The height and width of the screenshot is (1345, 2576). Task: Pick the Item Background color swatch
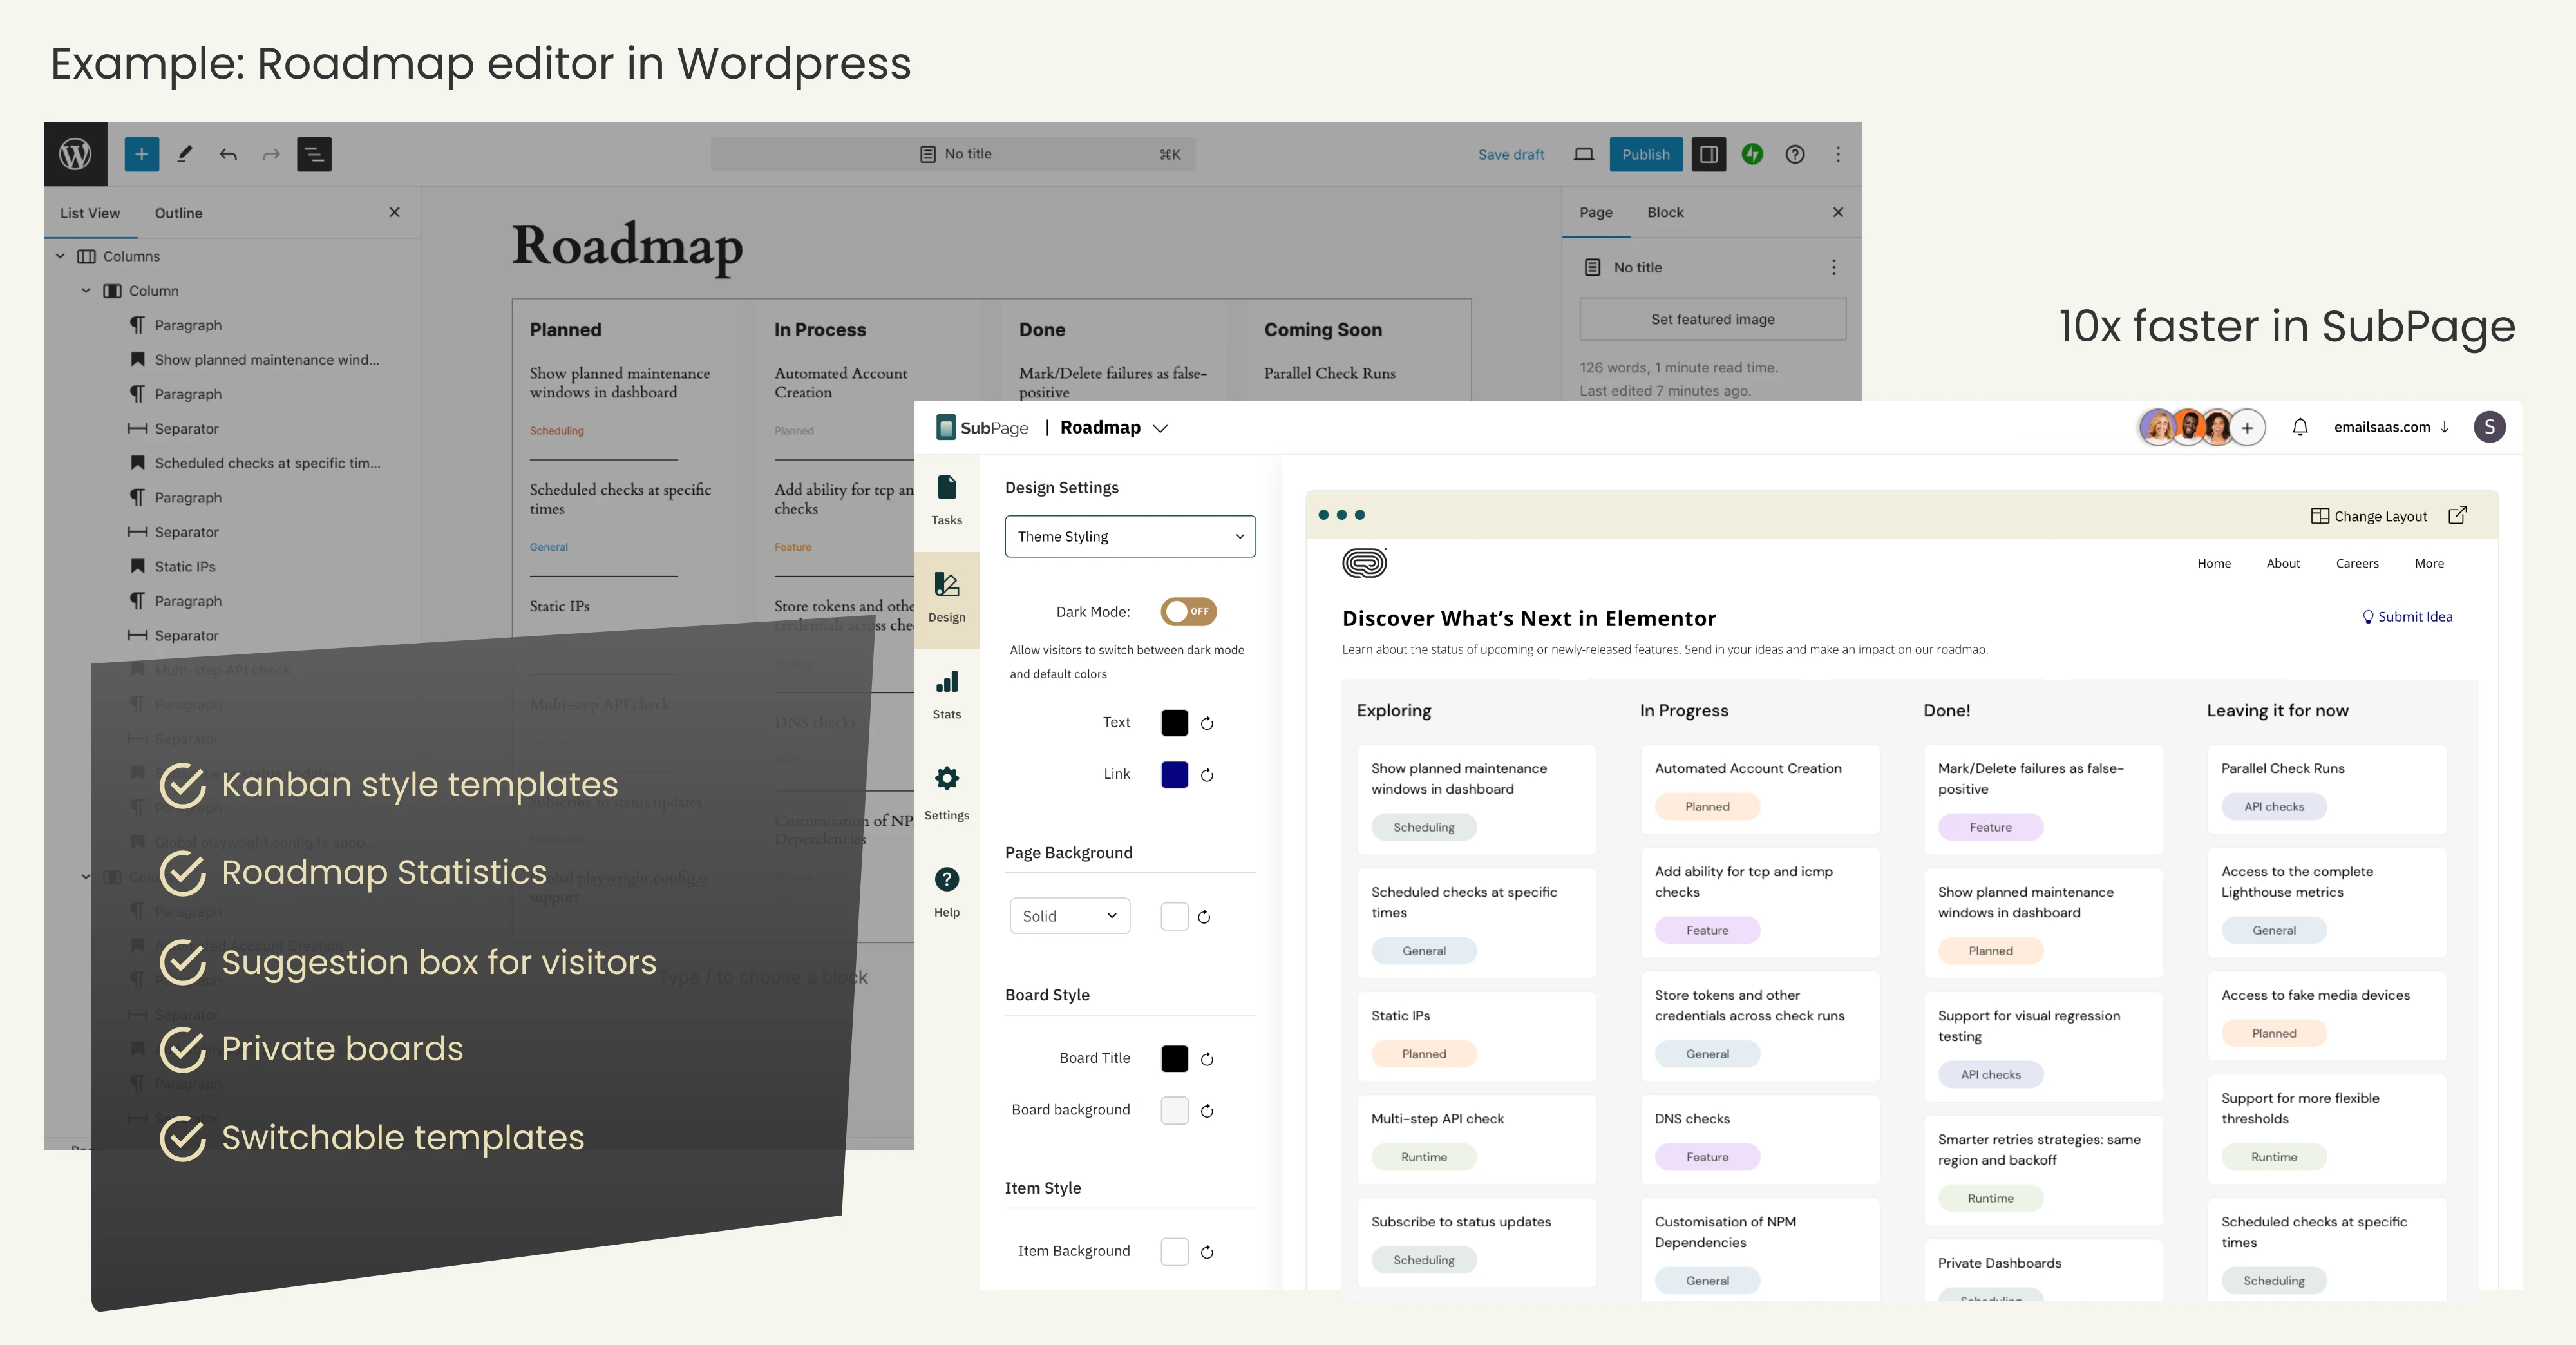[1175, 1252]
